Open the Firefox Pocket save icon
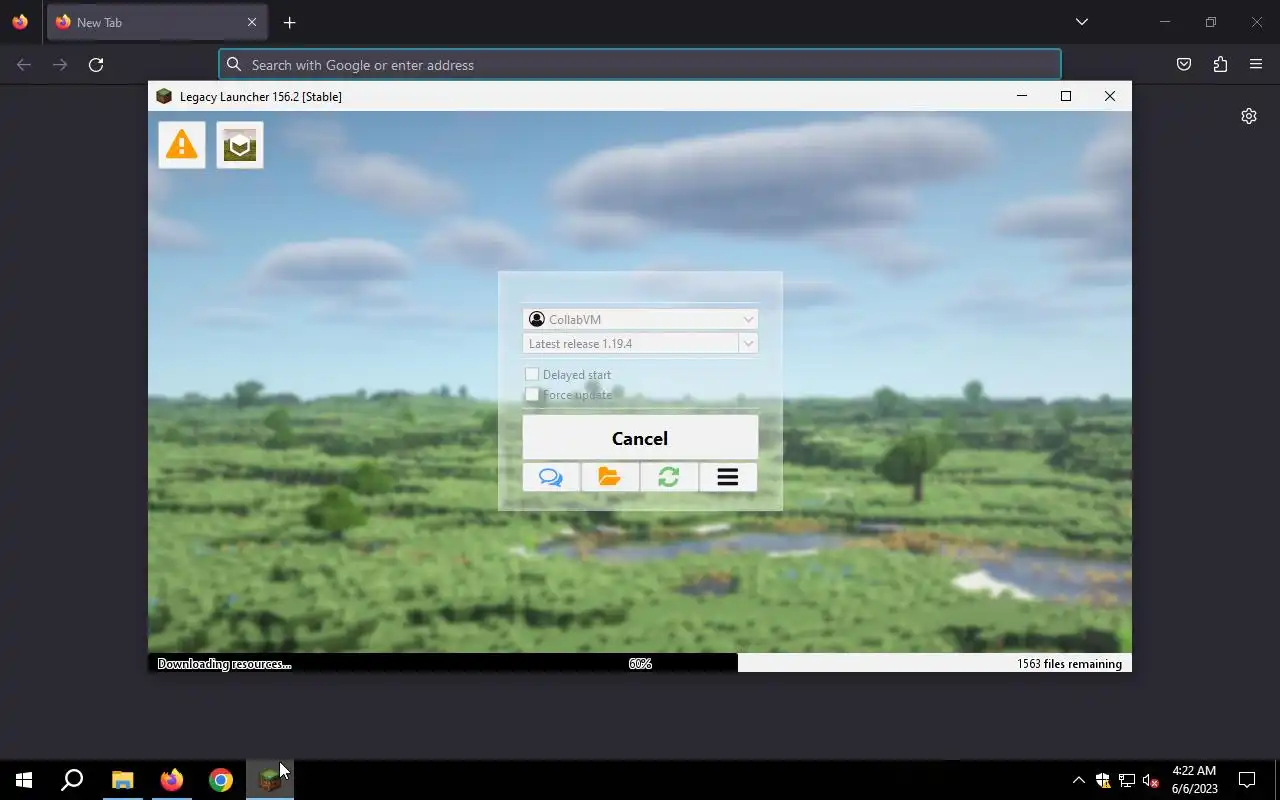This screenshot has width=1280, height=800. tap(1184, 65)
